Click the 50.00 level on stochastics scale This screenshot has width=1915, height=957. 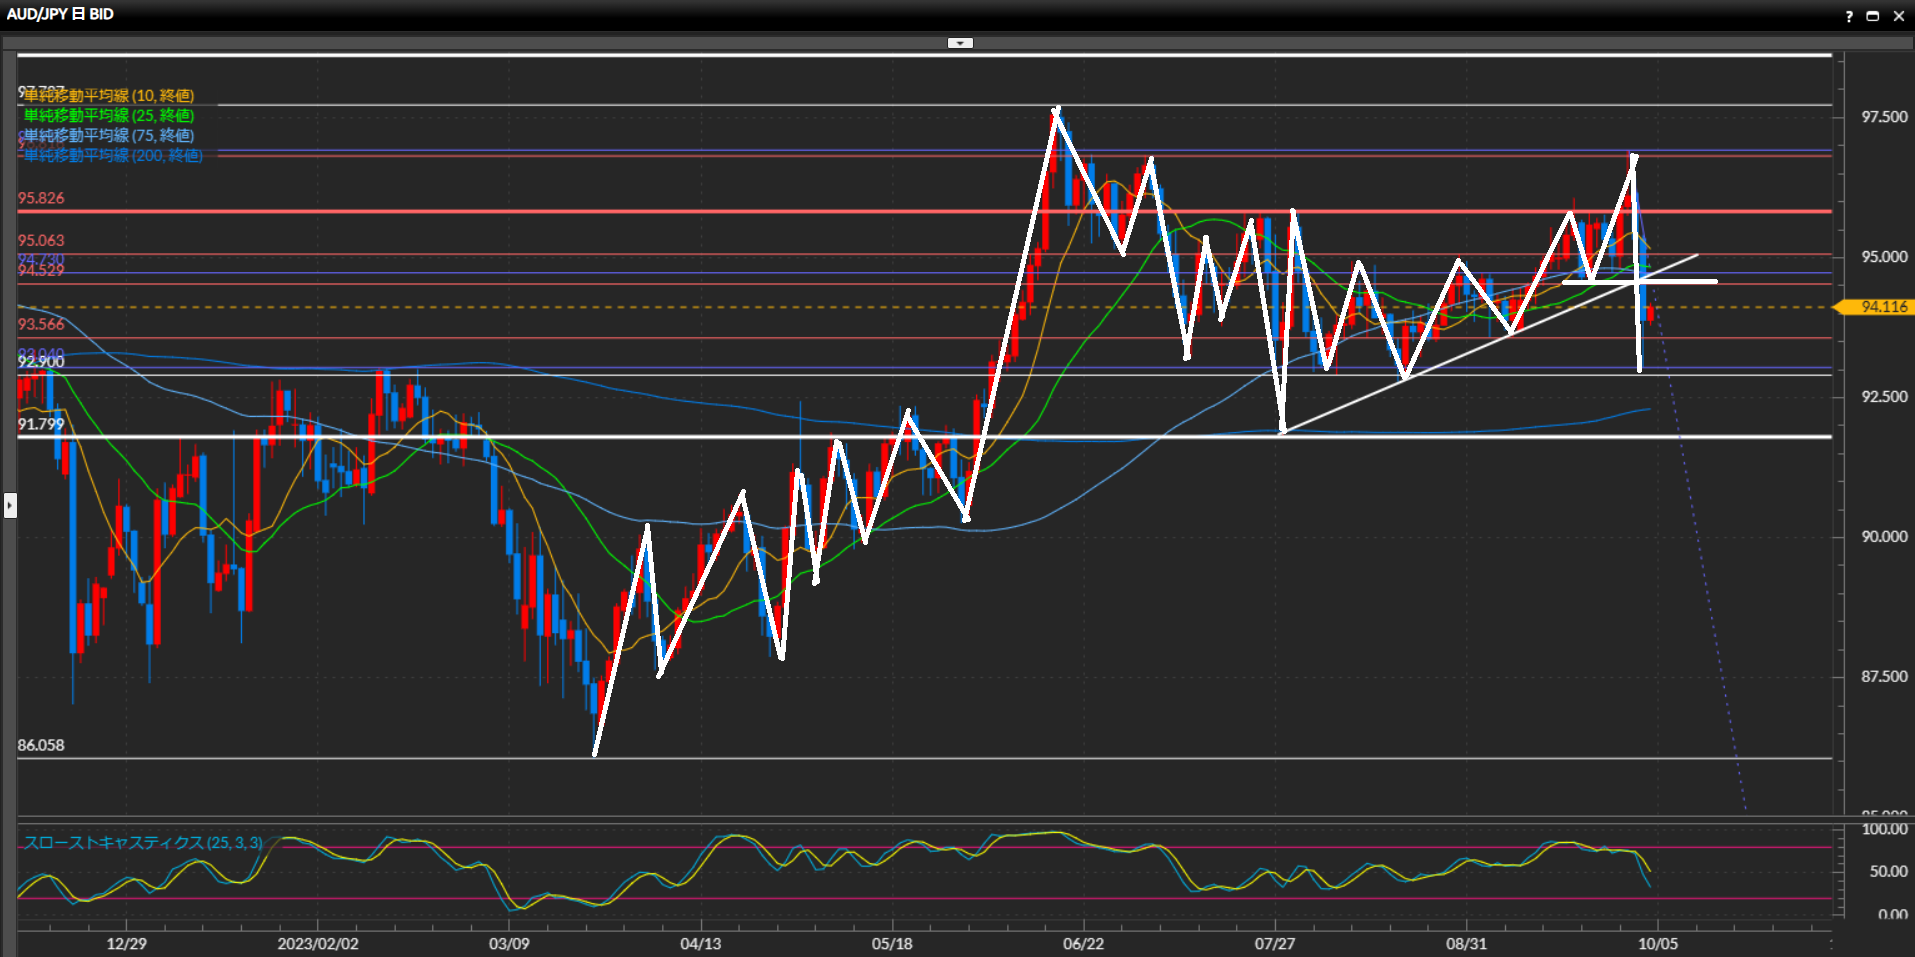coord(1888,871)
